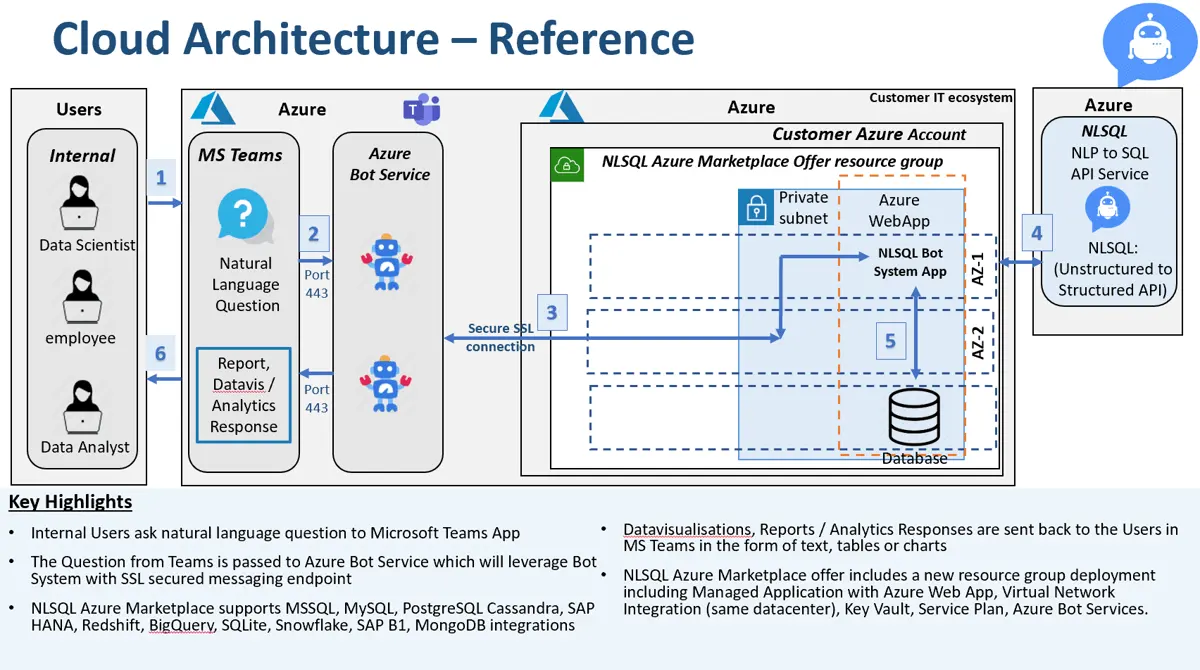
Task: Click the Port 443 label below Natural Language Question arrow
Action: click(x=316, y=284)
